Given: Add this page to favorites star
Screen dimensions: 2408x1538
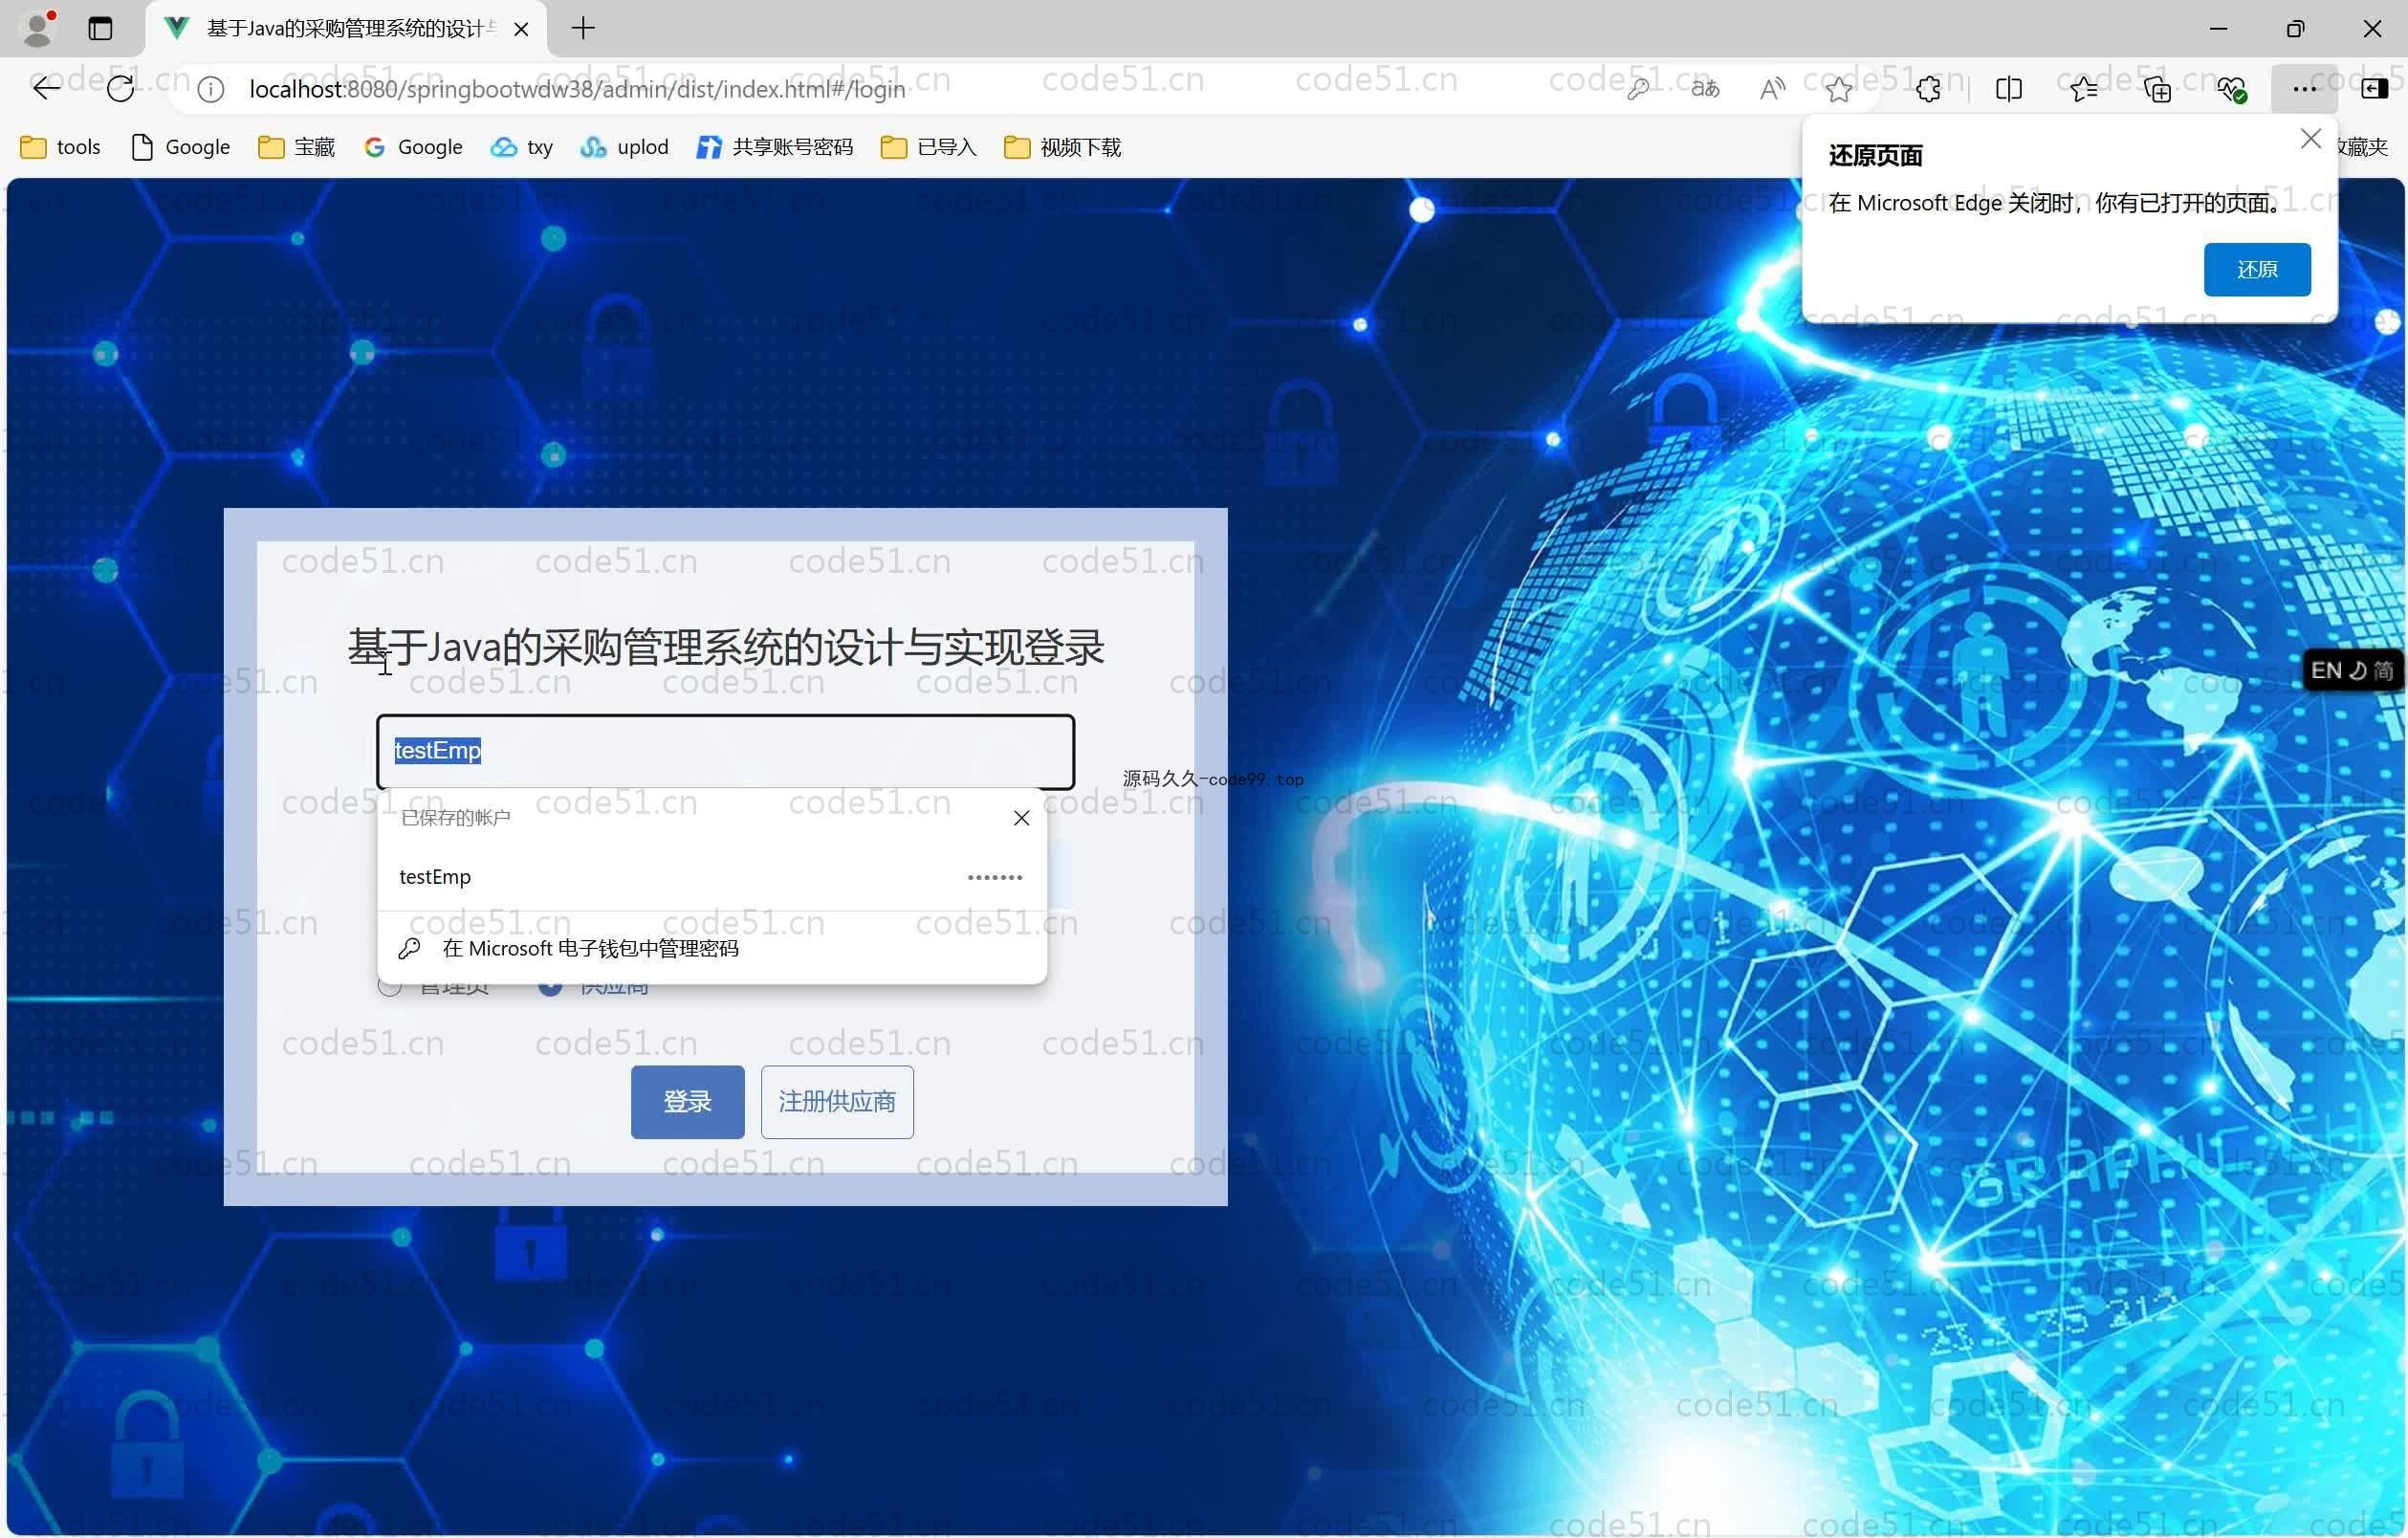Looking at the screenshot, I should tap(1838, 90).
